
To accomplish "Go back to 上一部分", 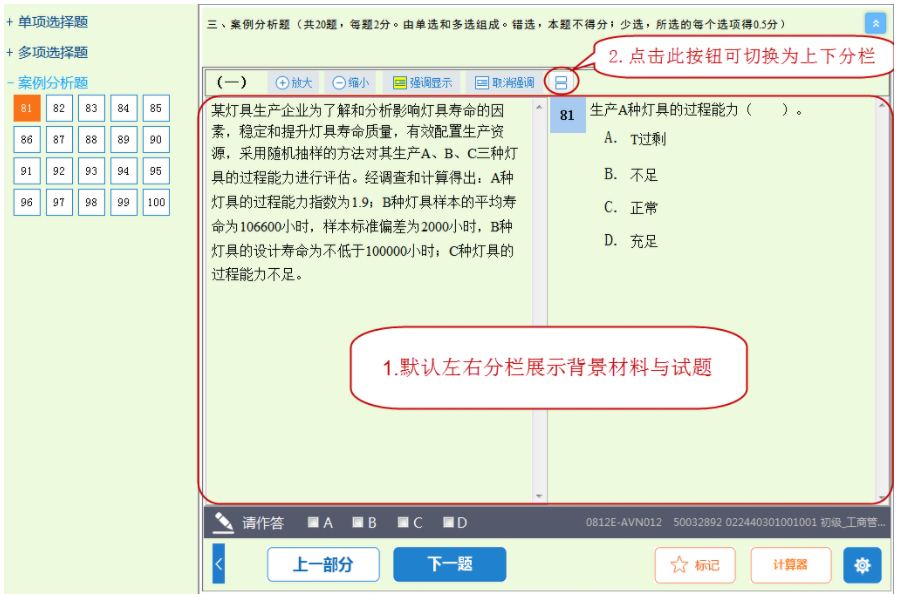I will coord(323,564).
